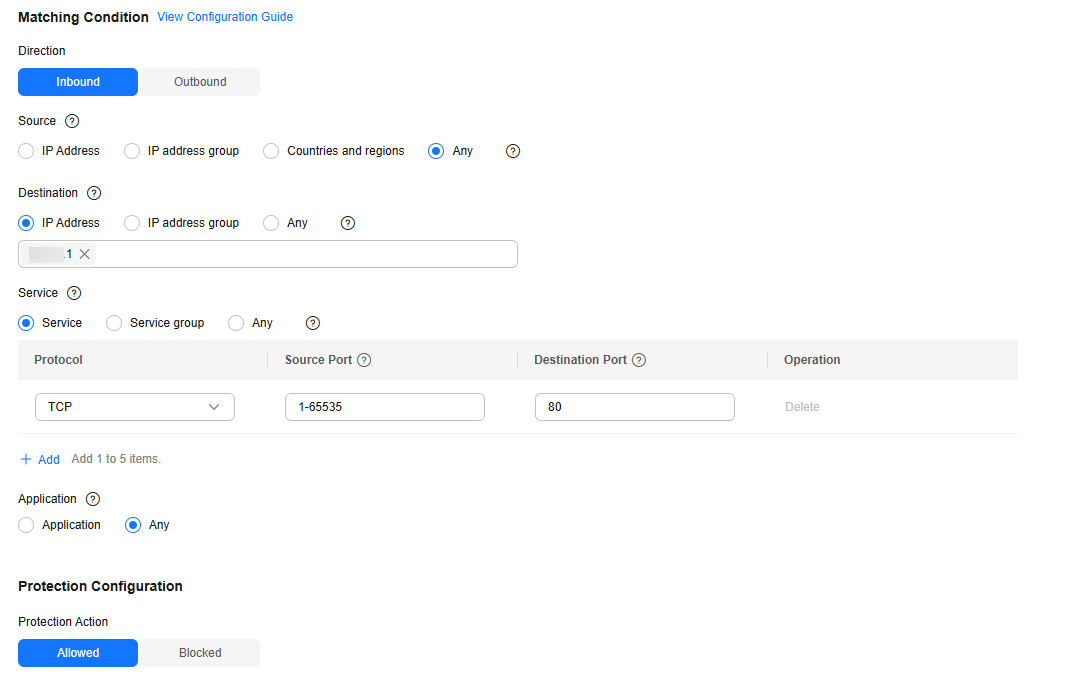The image size is (1066, 679).
Task: Remove the destination IP address tag
Action: click(85, 254)
